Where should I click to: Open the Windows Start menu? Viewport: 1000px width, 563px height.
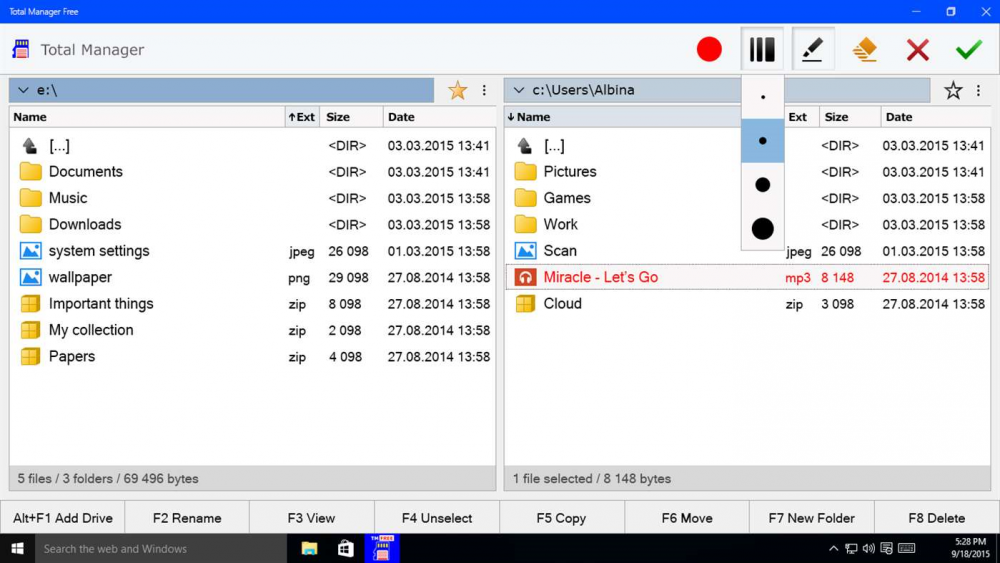point(17,548)
